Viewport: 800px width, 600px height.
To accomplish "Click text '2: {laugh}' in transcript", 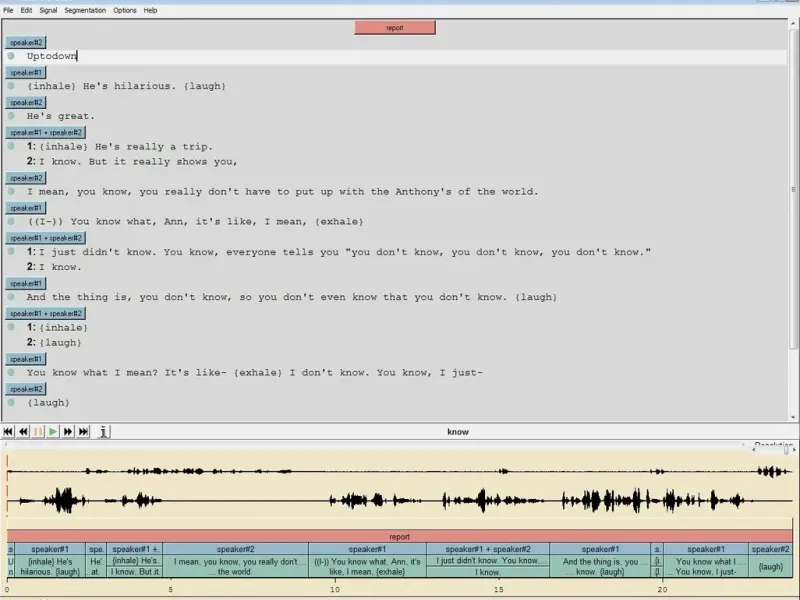I will (x=54, y=342).
